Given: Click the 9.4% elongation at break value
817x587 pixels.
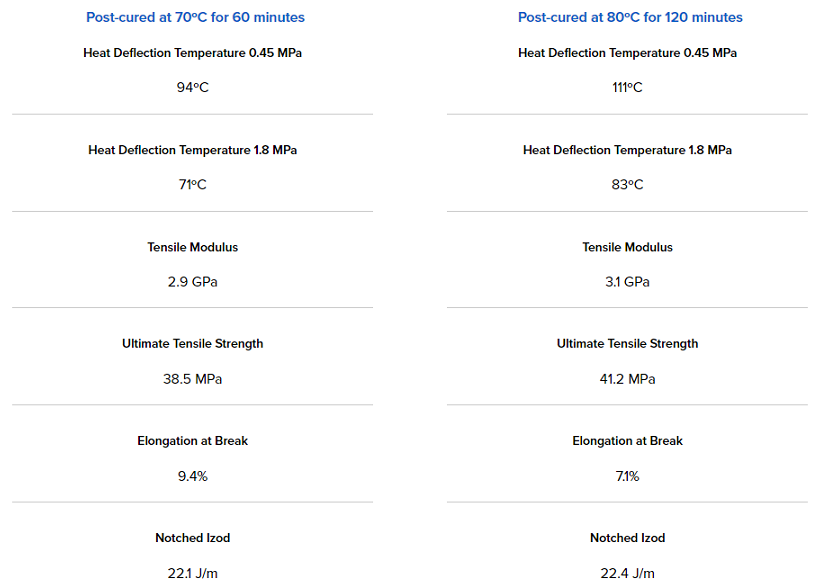Looking at the screenshot, I should (x=193, y=476).
